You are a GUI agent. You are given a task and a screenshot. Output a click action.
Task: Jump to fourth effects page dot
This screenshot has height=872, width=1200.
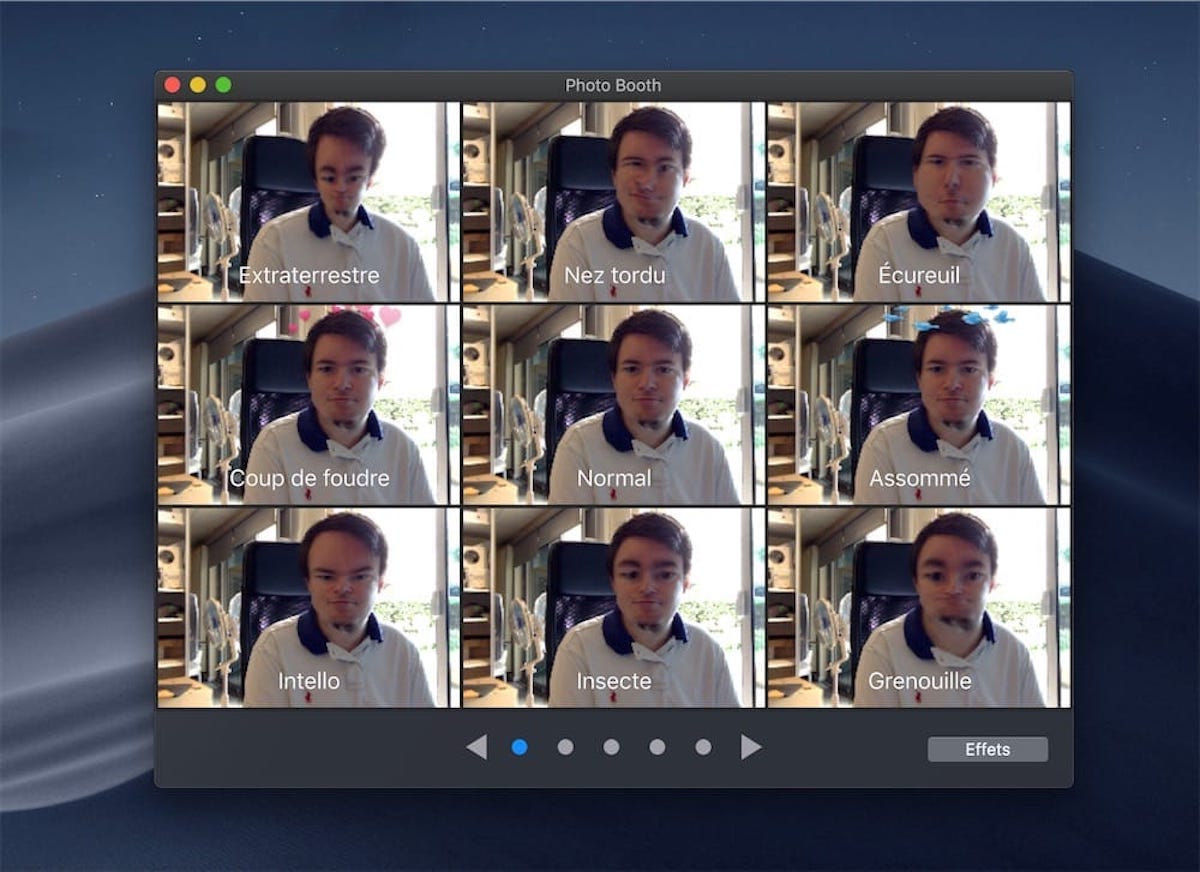[657, 747]
